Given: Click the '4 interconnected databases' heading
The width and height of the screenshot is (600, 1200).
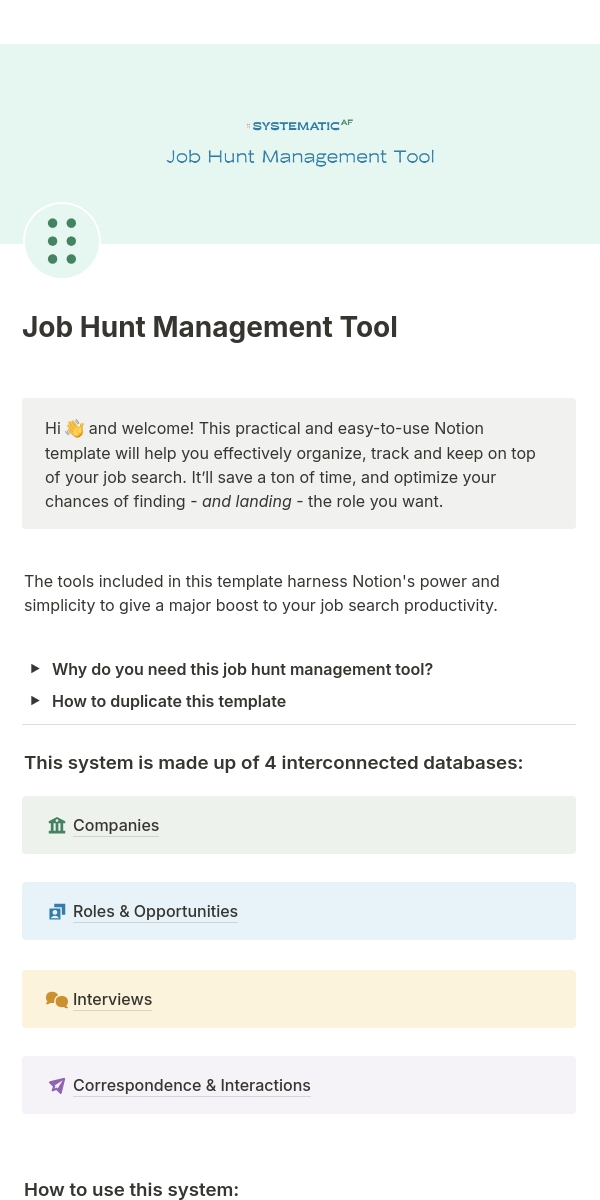Looking at the screenshot, I should pos(273,763).
